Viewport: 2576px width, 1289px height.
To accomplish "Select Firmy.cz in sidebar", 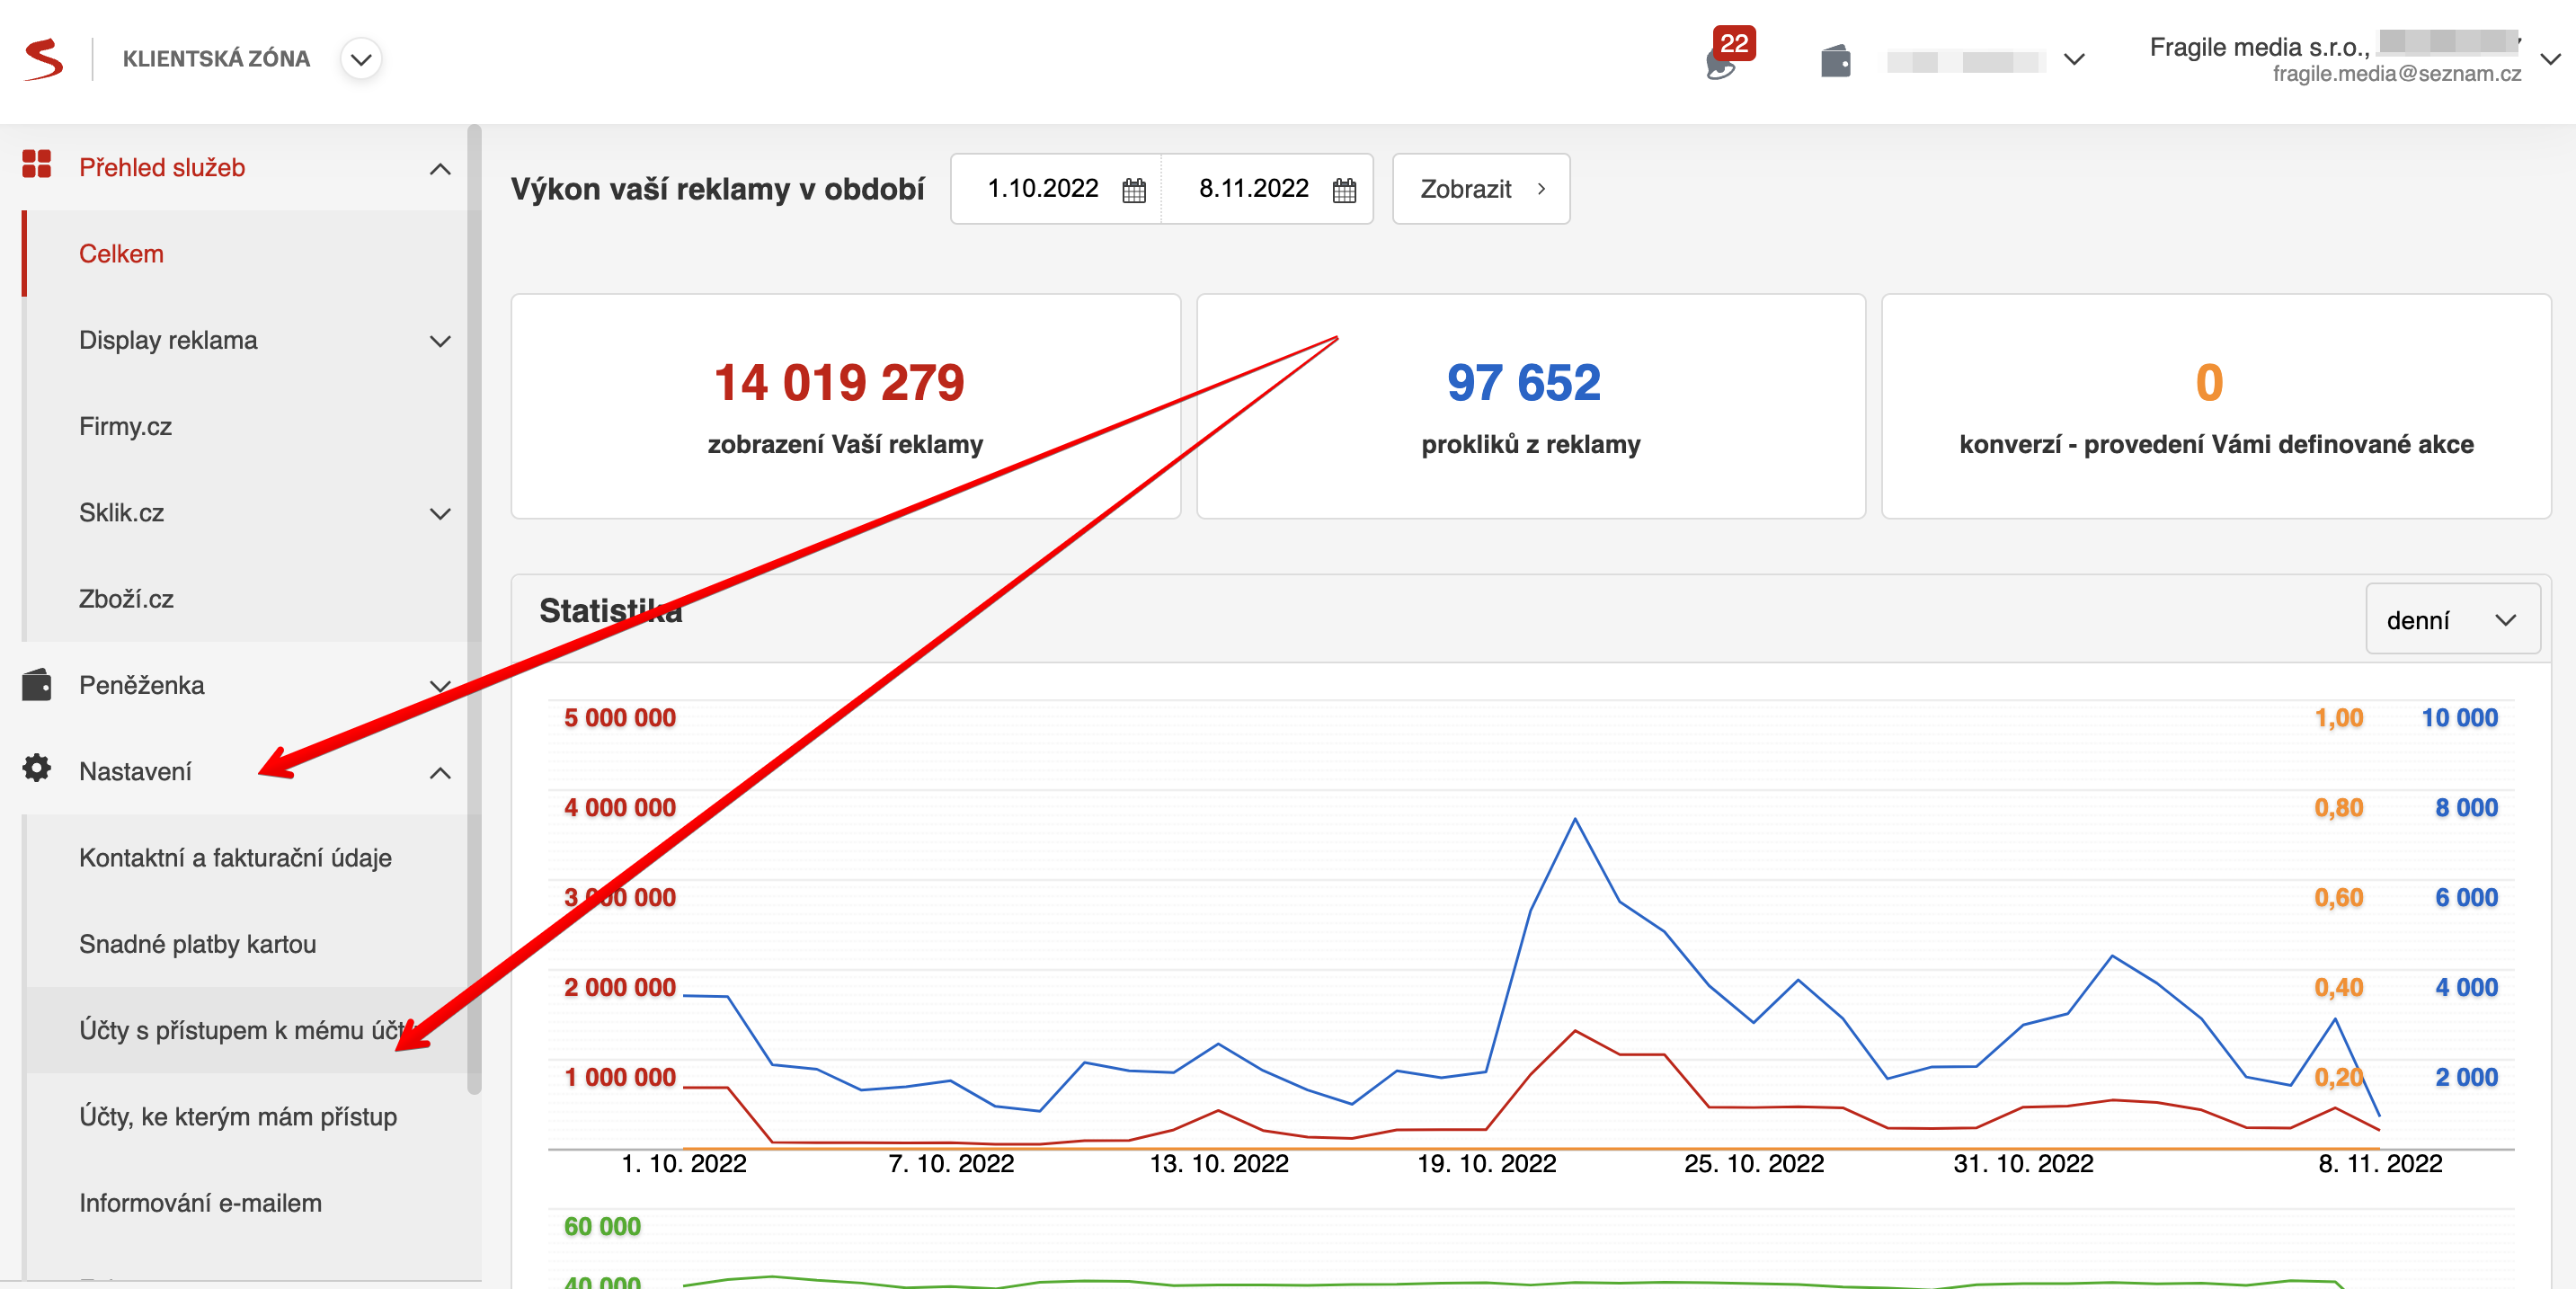I will pyautogui.click(x=126, y=427).
